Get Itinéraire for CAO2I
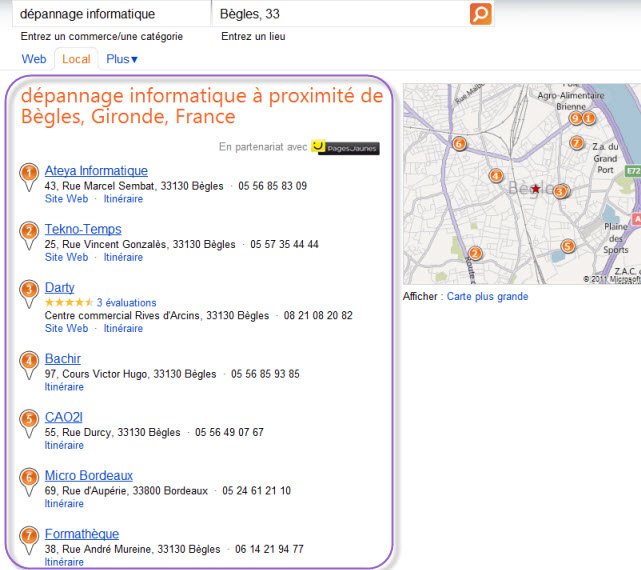Viewport: 641px width, 570px height. 64,445
